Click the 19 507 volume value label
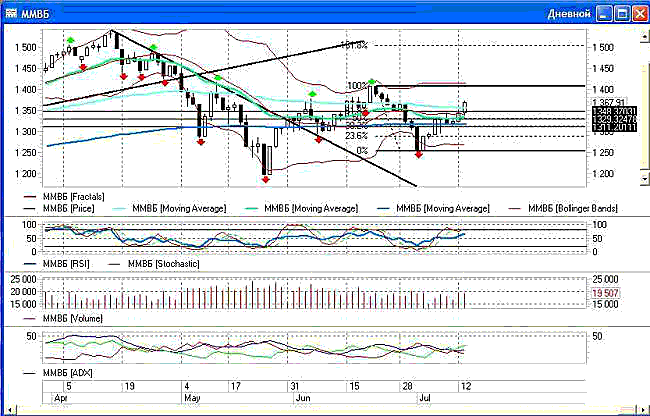This screenshot has height=416, width=650. 606,293
